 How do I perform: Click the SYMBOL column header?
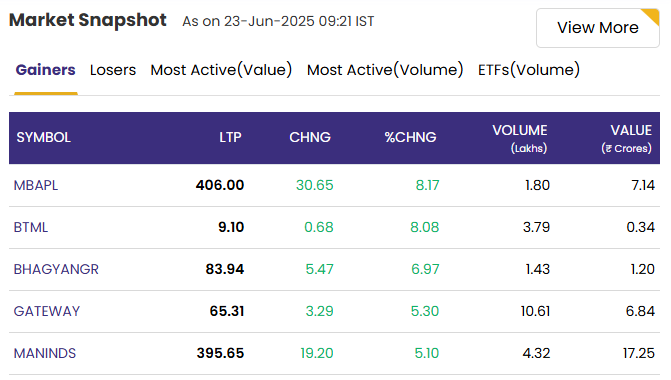[44, 137]
